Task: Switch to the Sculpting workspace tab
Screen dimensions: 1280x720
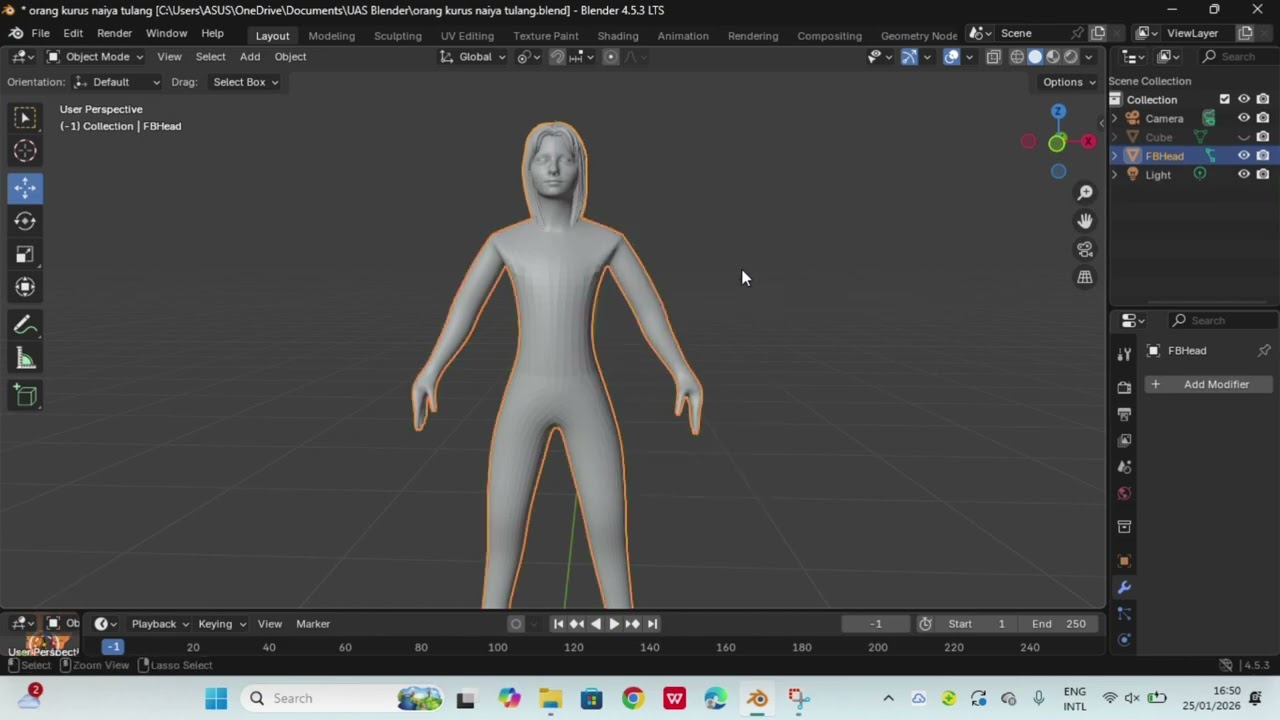Action: point(397,36)
